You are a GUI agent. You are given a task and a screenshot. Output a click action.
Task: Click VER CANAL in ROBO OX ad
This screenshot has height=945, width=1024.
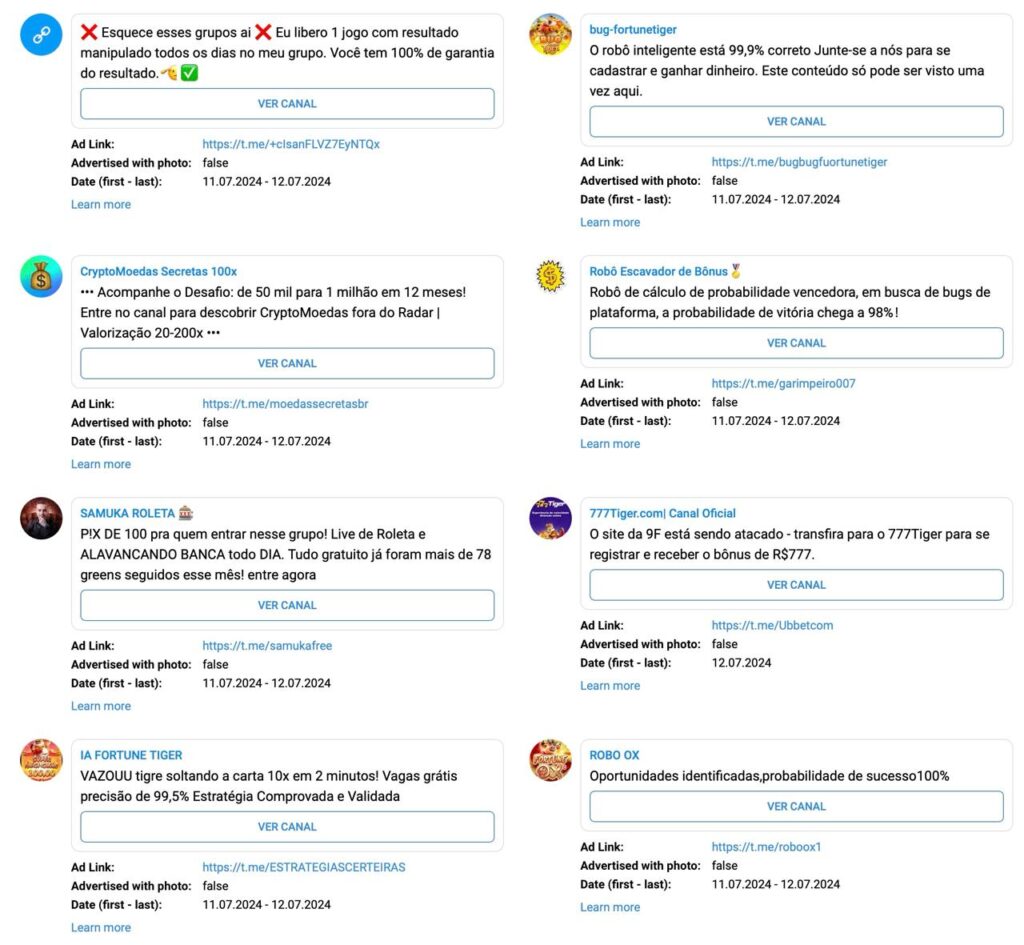pyautogui.click(x=797, y=807)
